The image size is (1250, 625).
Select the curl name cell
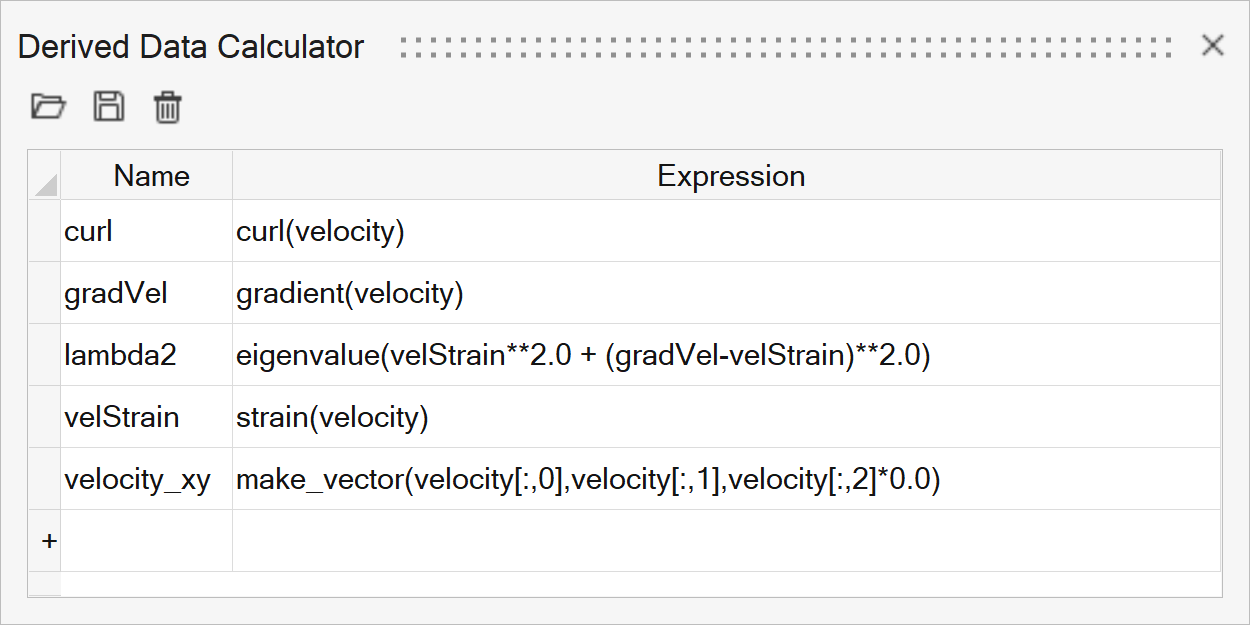[146, 232]
